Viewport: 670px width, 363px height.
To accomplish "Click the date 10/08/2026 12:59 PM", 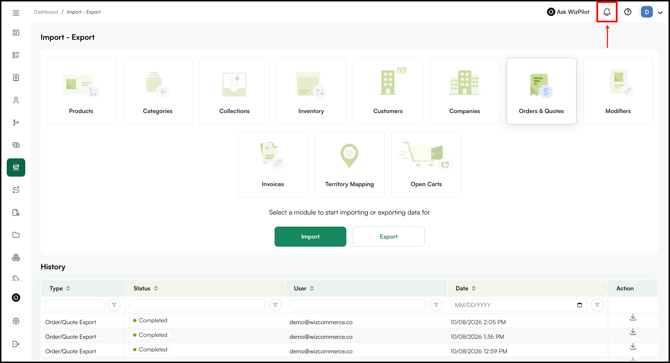I will click(x=479, y=351).
